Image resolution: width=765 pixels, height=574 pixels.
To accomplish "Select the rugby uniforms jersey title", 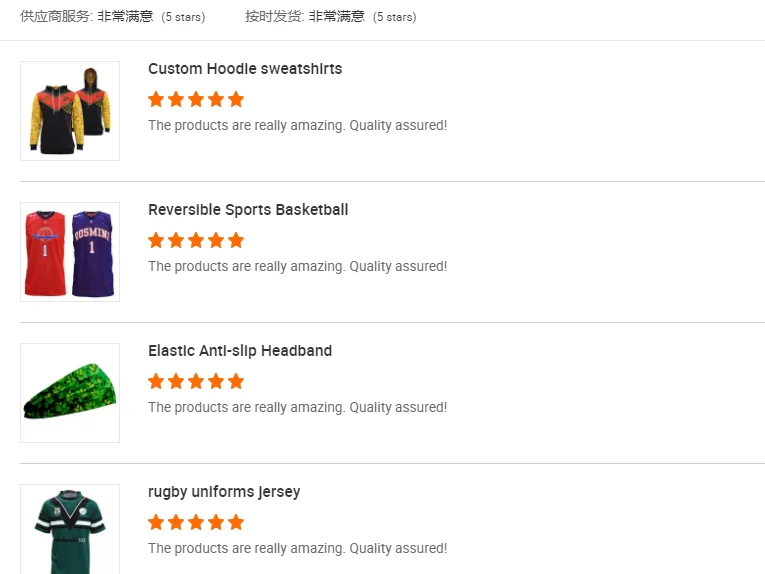I will 224,492.
